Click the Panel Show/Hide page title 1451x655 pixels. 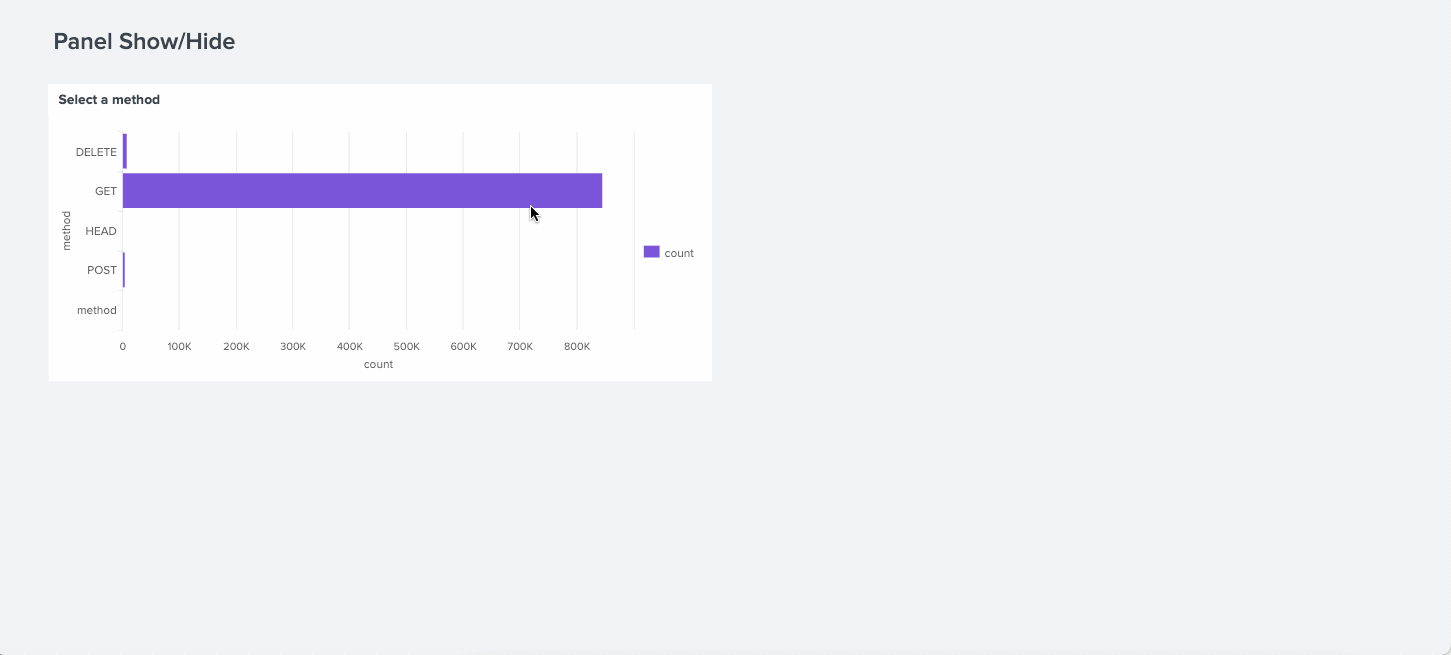click(143, 41)
